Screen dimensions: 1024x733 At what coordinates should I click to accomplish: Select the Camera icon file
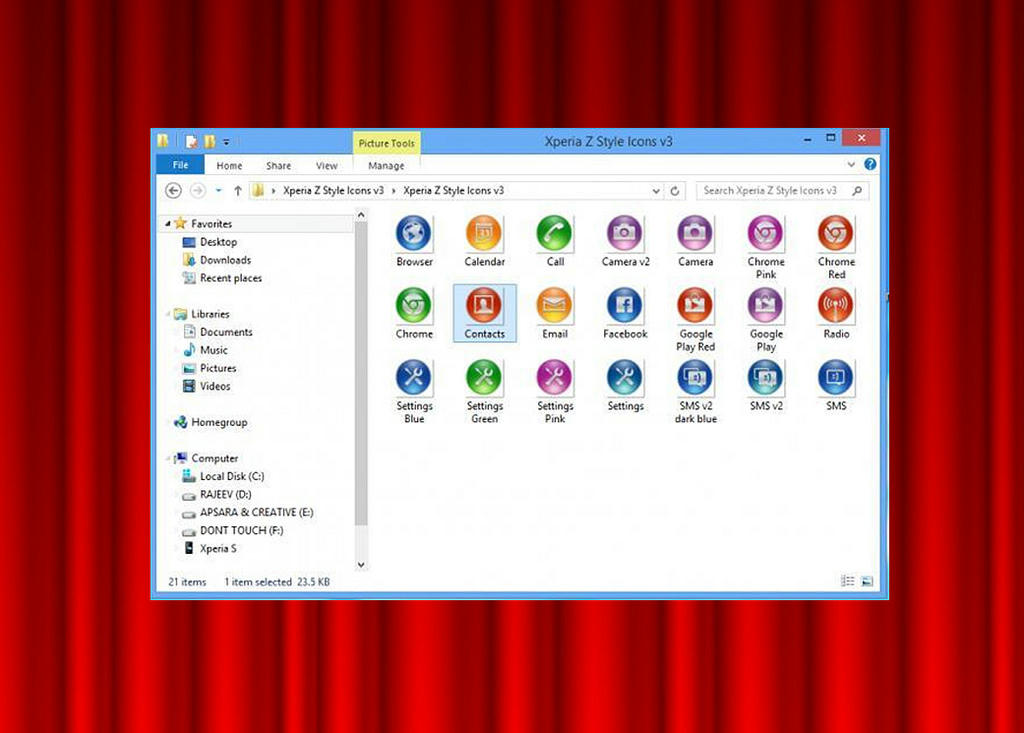click(695, 242)
